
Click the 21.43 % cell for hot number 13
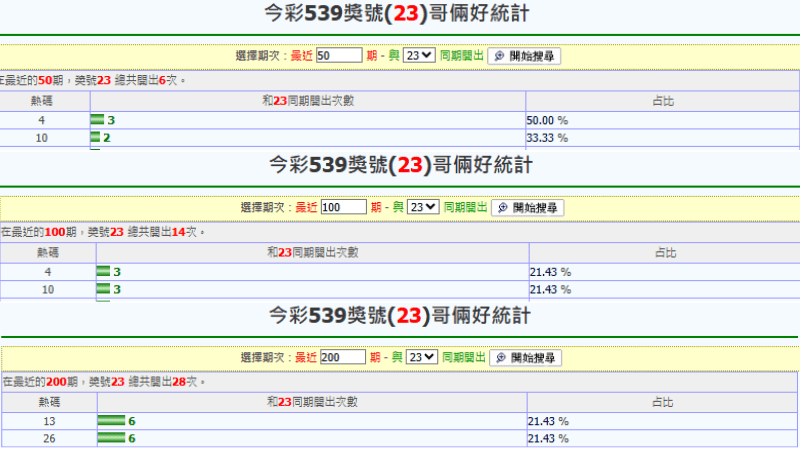pyautogui.click(x=662, y=421)
